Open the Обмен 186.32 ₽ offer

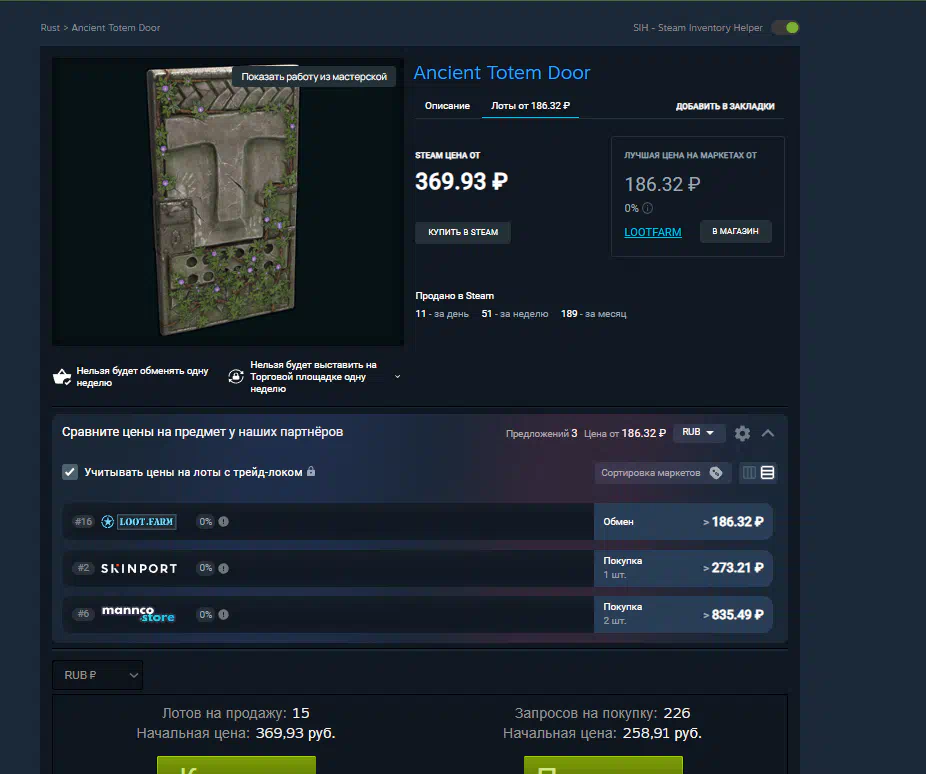tap(683, 522)
